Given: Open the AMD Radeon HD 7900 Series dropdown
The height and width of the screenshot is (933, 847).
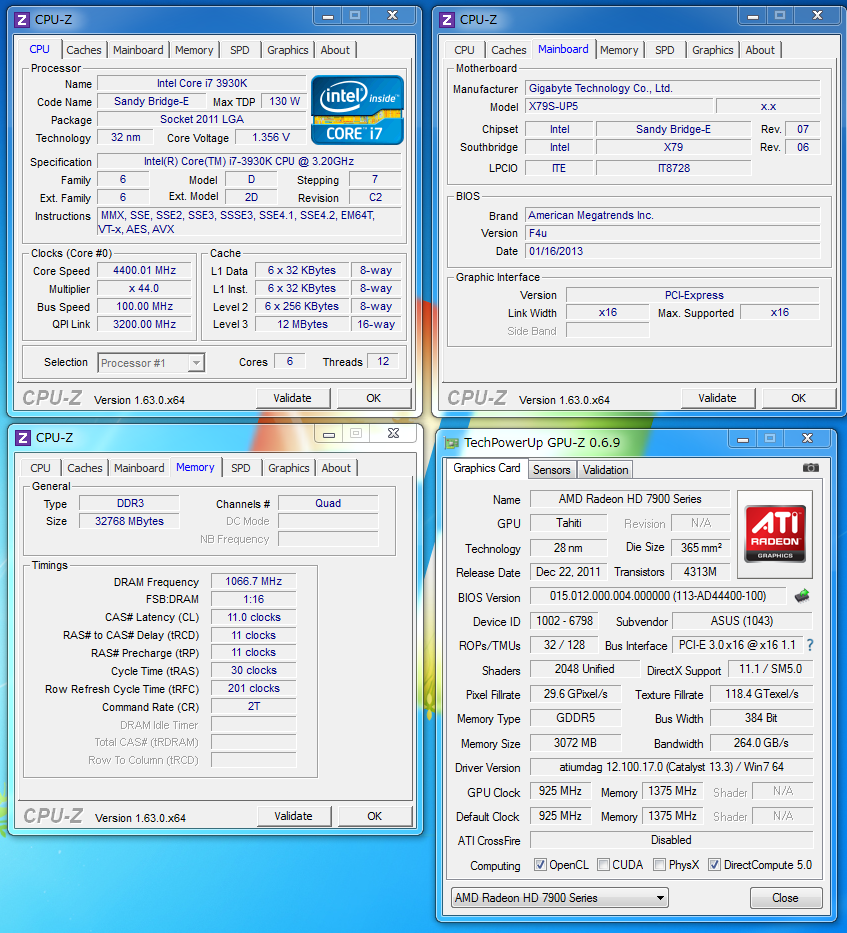Looking at the screenshot, I should tap(560, 898).
